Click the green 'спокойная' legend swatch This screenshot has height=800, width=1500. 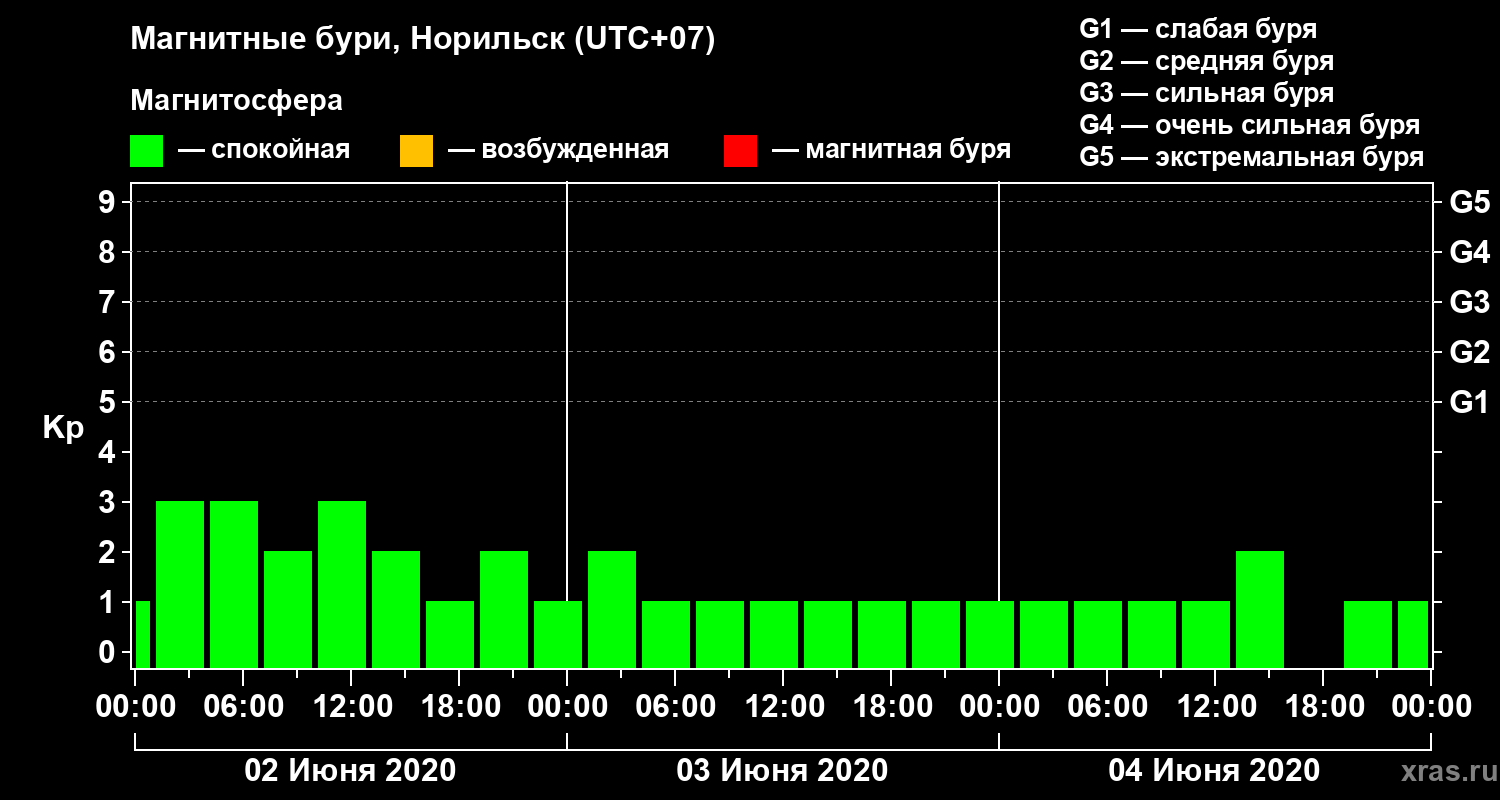point(146,151)
